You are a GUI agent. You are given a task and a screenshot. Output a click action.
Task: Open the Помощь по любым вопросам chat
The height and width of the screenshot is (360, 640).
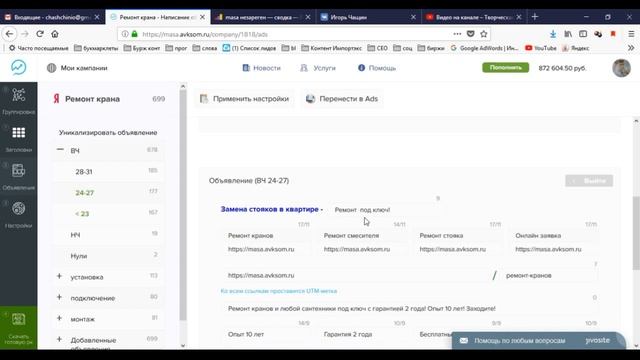pos(539,340)
